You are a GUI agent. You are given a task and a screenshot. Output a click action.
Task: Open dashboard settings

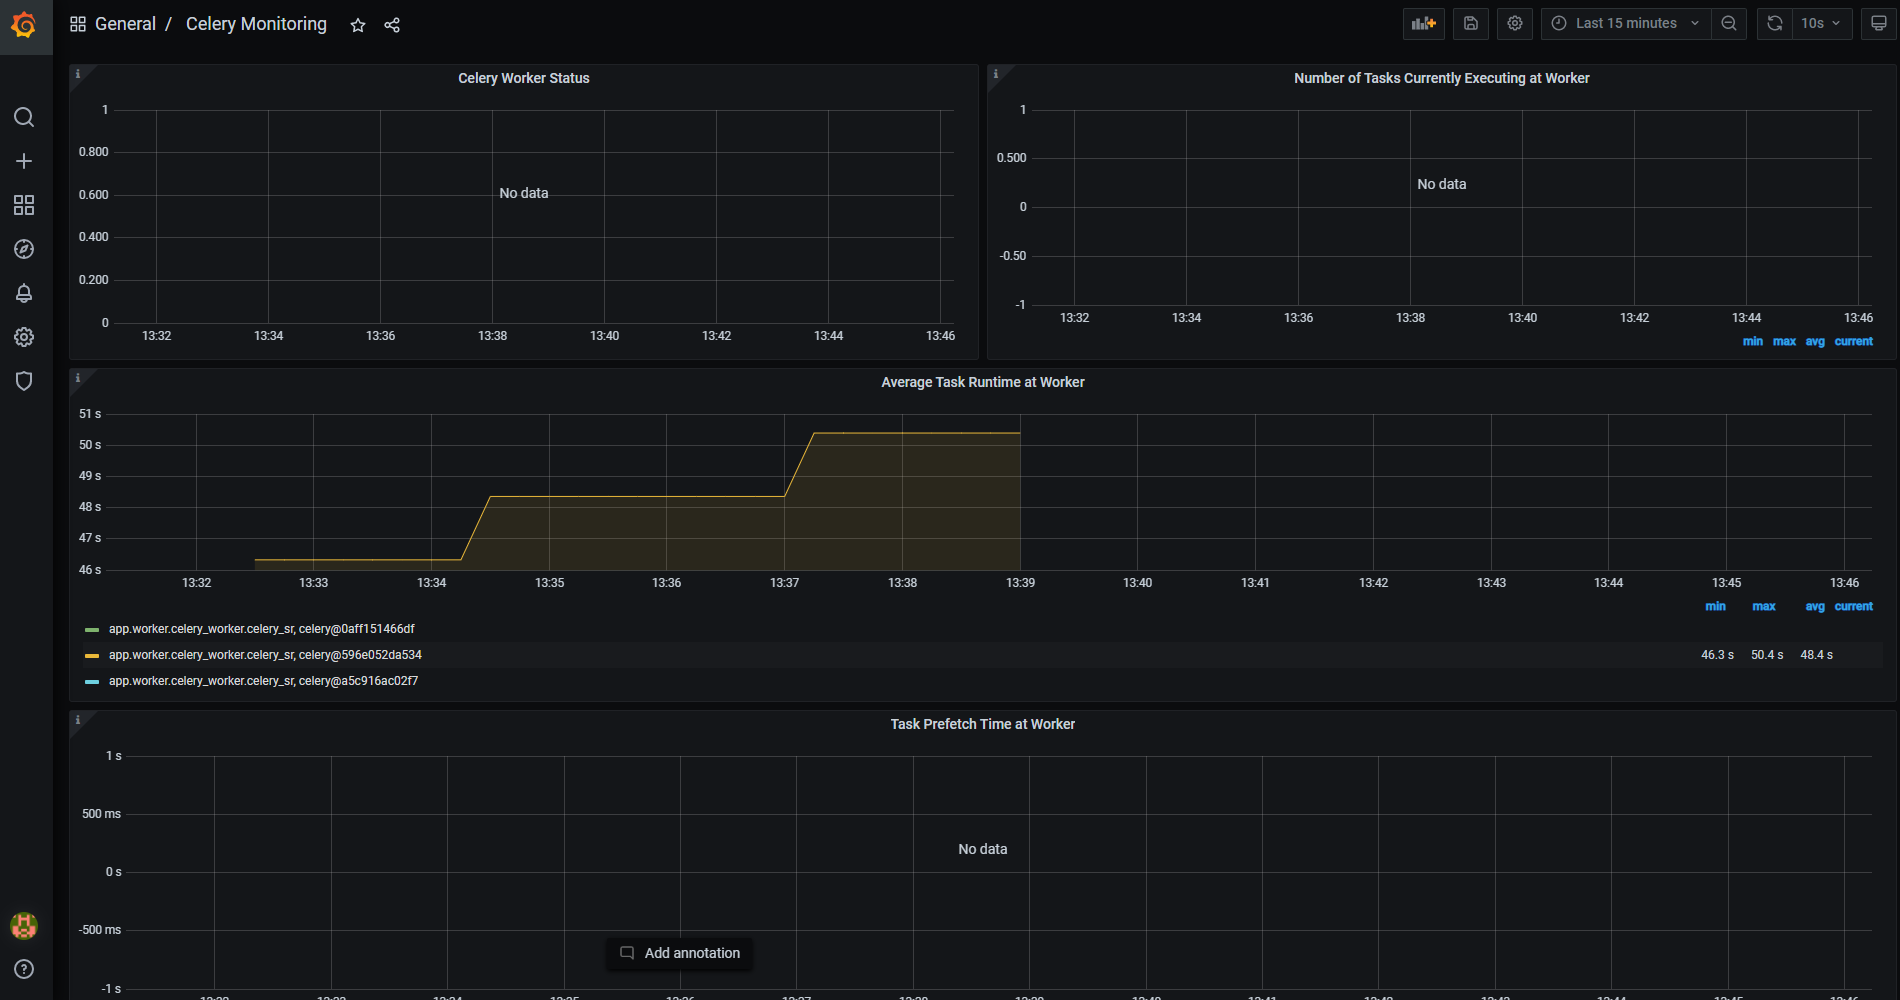1514,23
